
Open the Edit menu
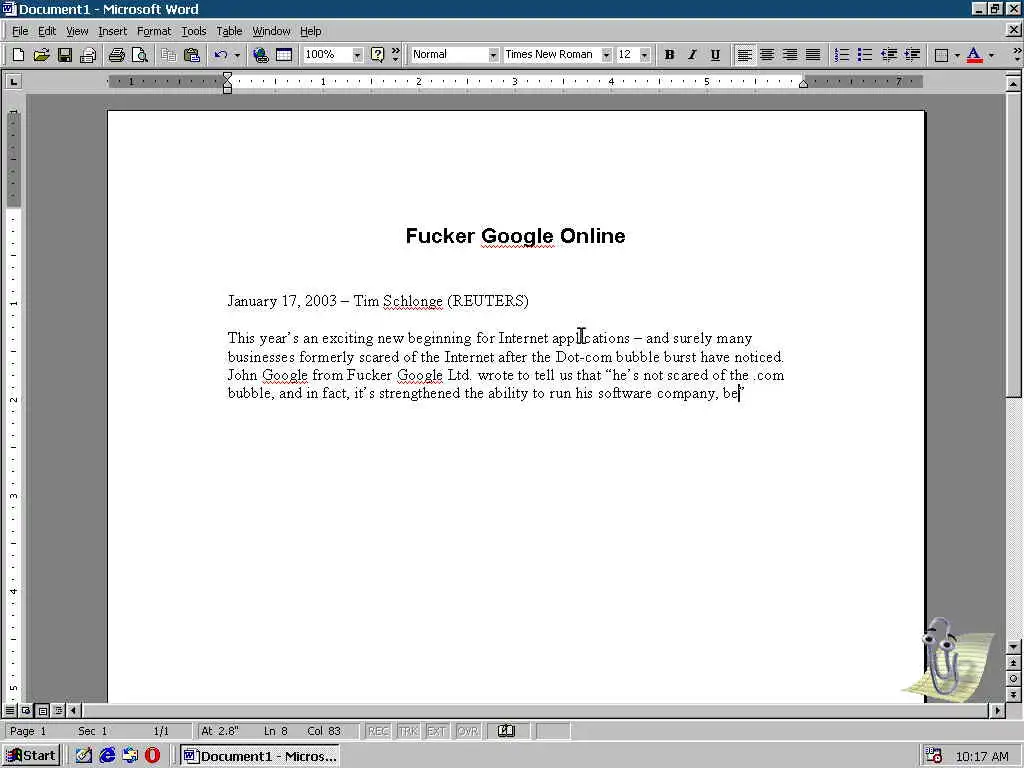pyautogui.click(x=47, y=31)
